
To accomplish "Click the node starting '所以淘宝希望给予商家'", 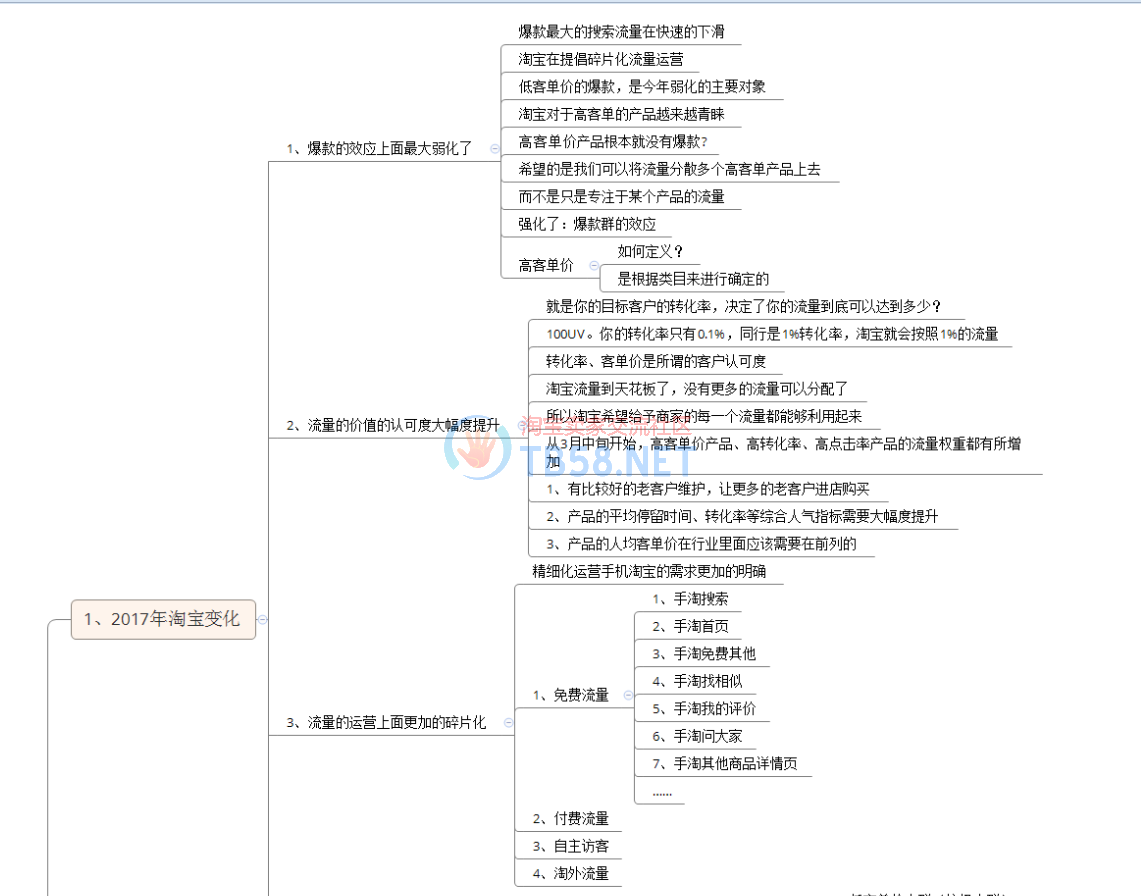I will pos(704,416).
